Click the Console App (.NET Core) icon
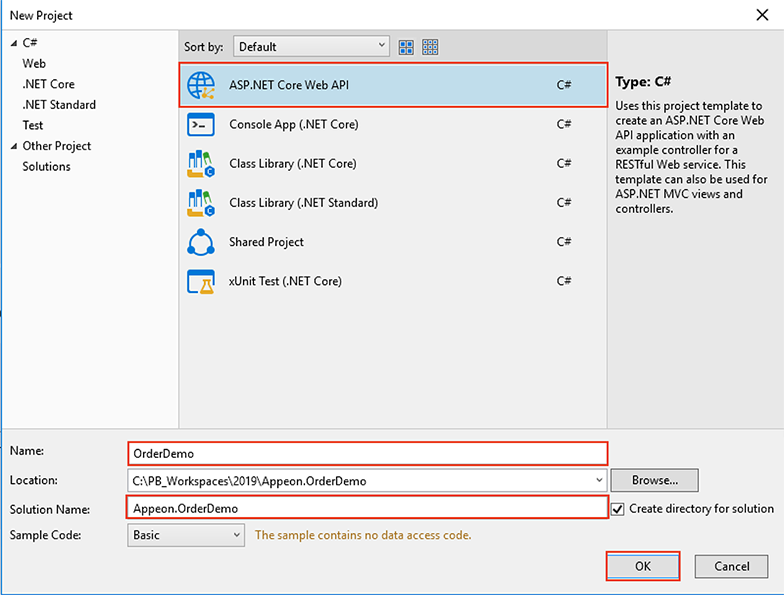The image size is (784, 595). pyautogui.click(x=201, y=125)
